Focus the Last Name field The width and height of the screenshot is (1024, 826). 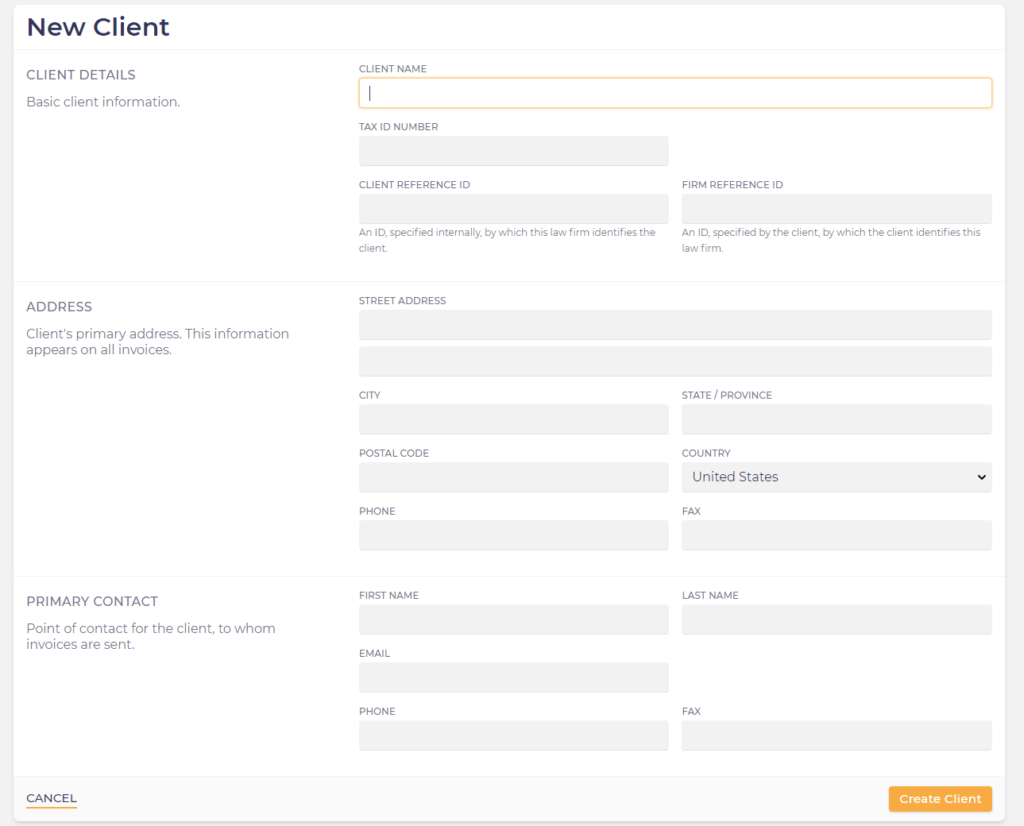click(x=837, y=620)
